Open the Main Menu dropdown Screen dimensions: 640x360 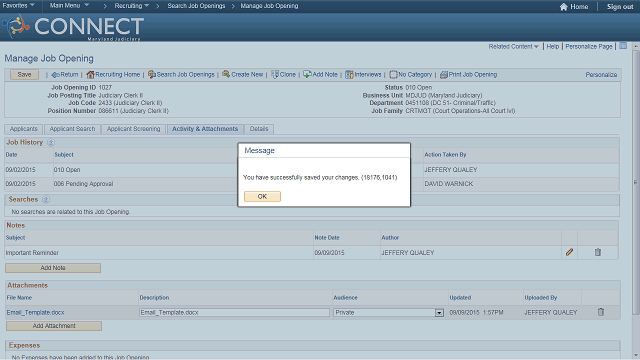(69, 6)
